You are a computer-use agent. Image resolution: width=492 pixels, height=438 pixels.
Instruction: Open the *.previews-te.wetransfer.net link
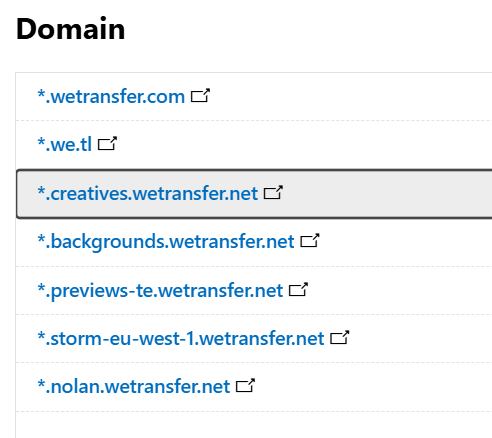click(160, 291)
